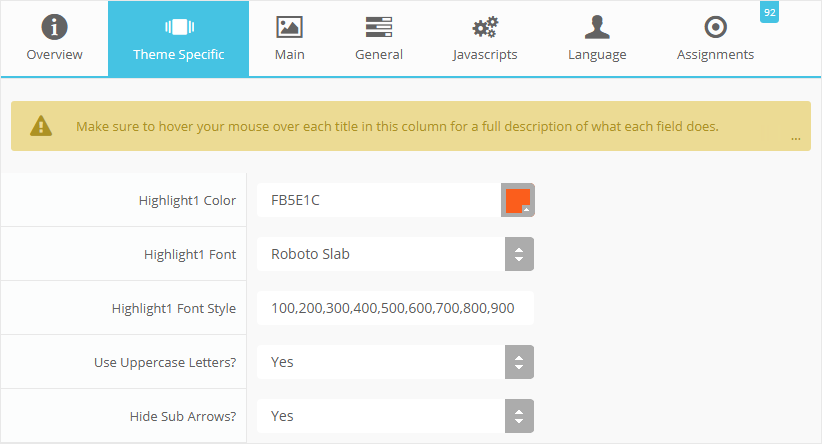Click the Hide Sub Arrows label

click(183, 416)
